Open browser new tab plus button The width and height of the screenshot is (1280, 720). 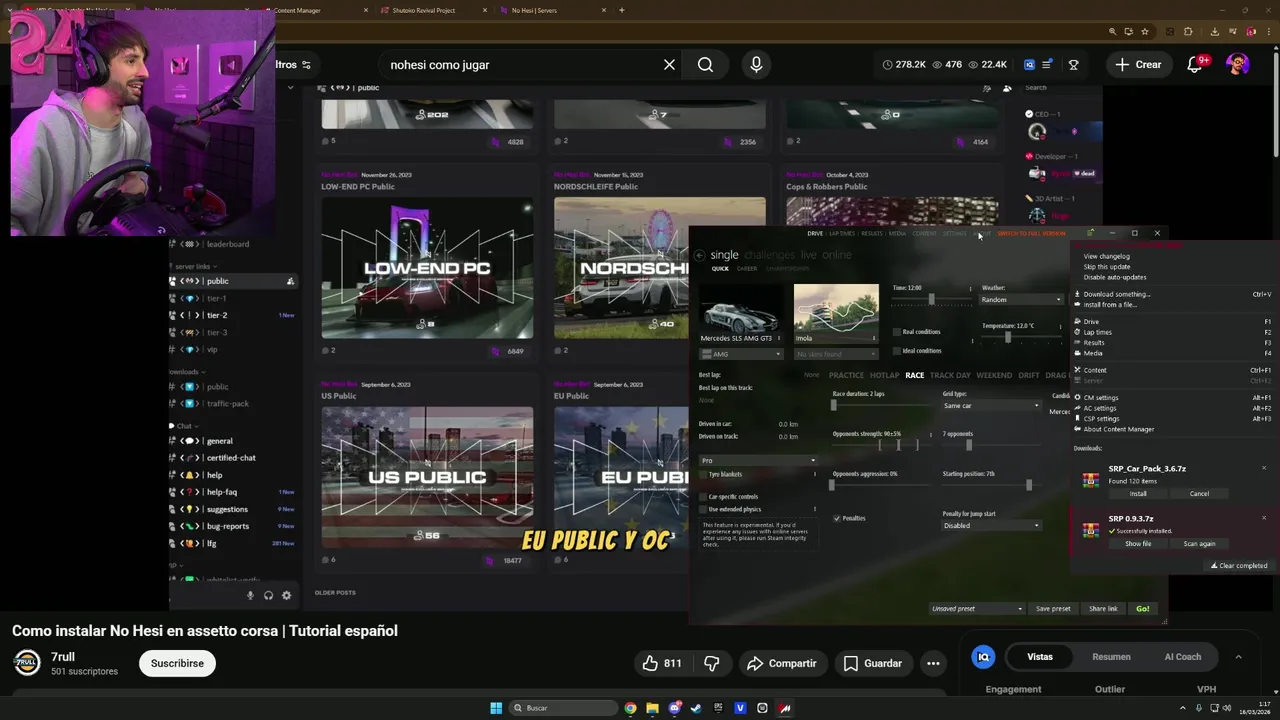pyautogui.click(x=621, y=10)
